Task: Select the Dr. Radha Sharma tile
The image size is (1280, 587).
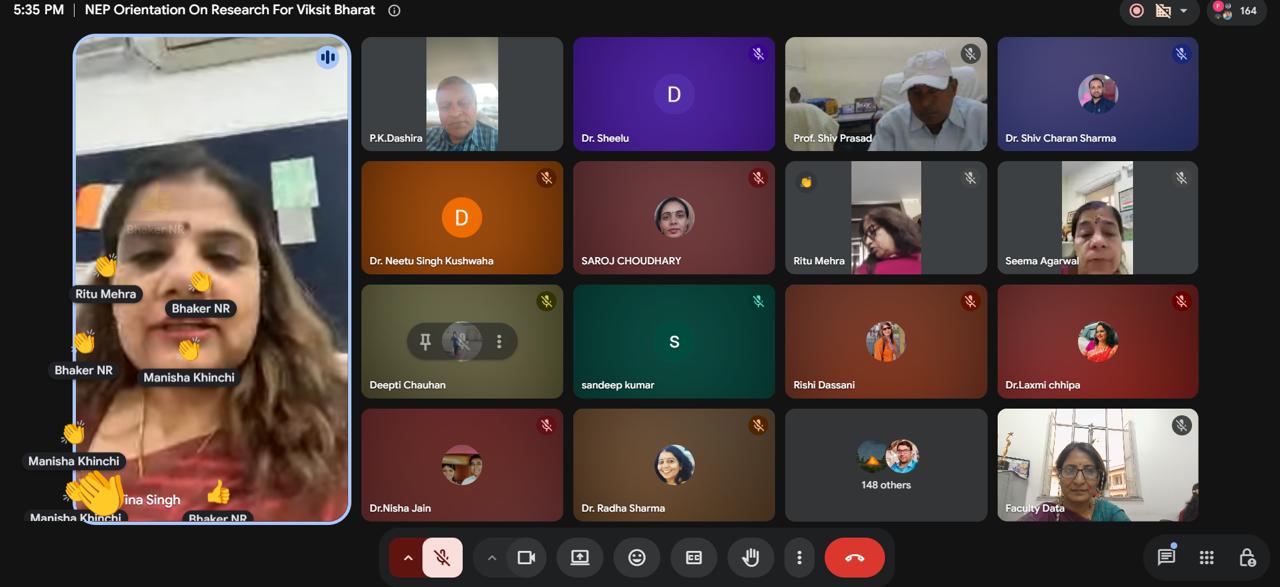Action: (674, 465)
